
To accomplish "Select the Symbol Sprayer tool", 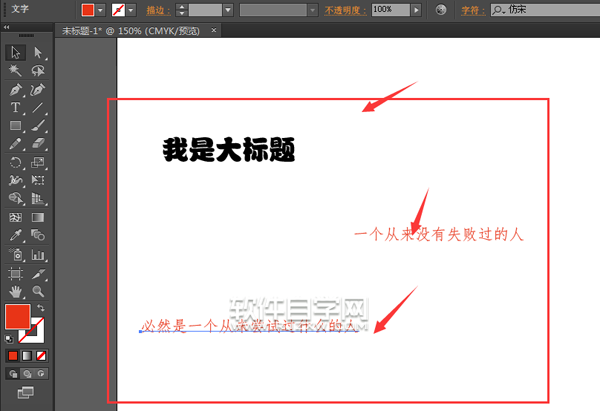I will (x=15, y=254).
